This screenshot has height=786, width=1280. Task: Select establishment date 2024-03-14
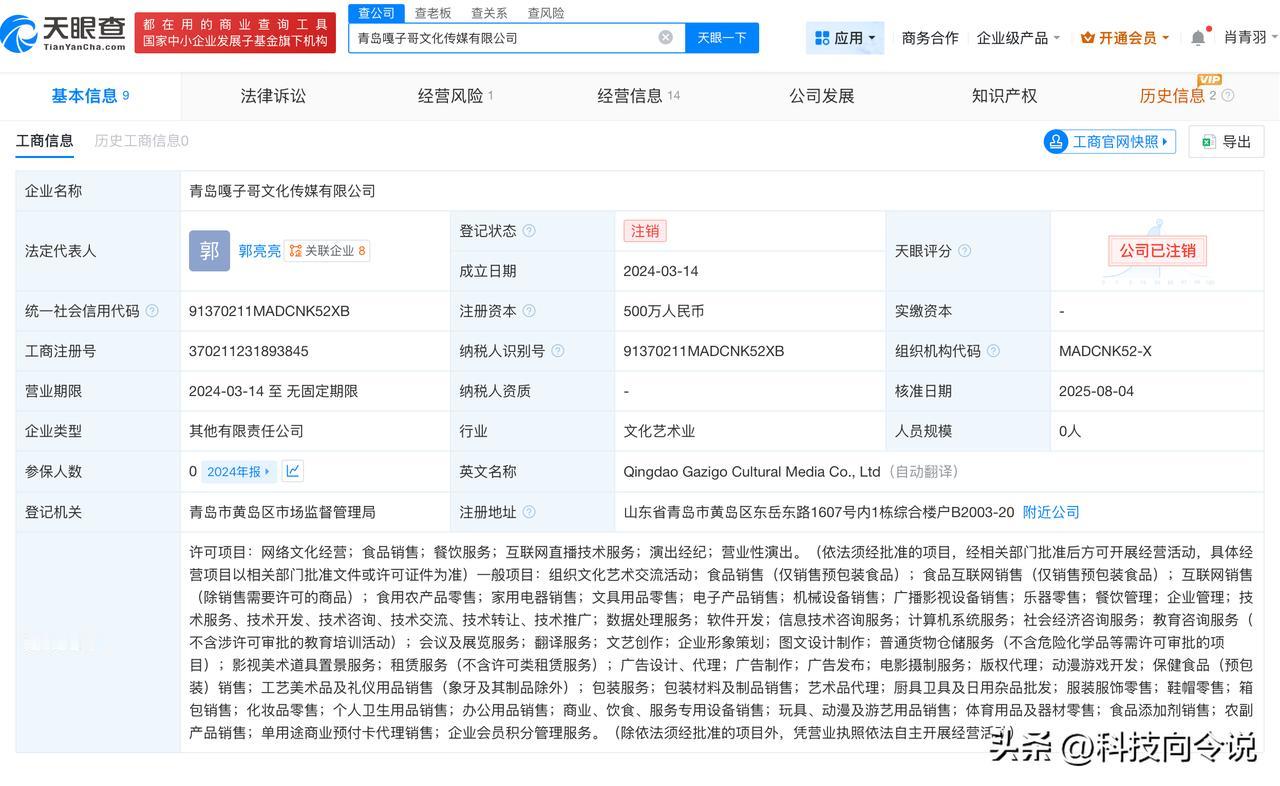[660, 271]
